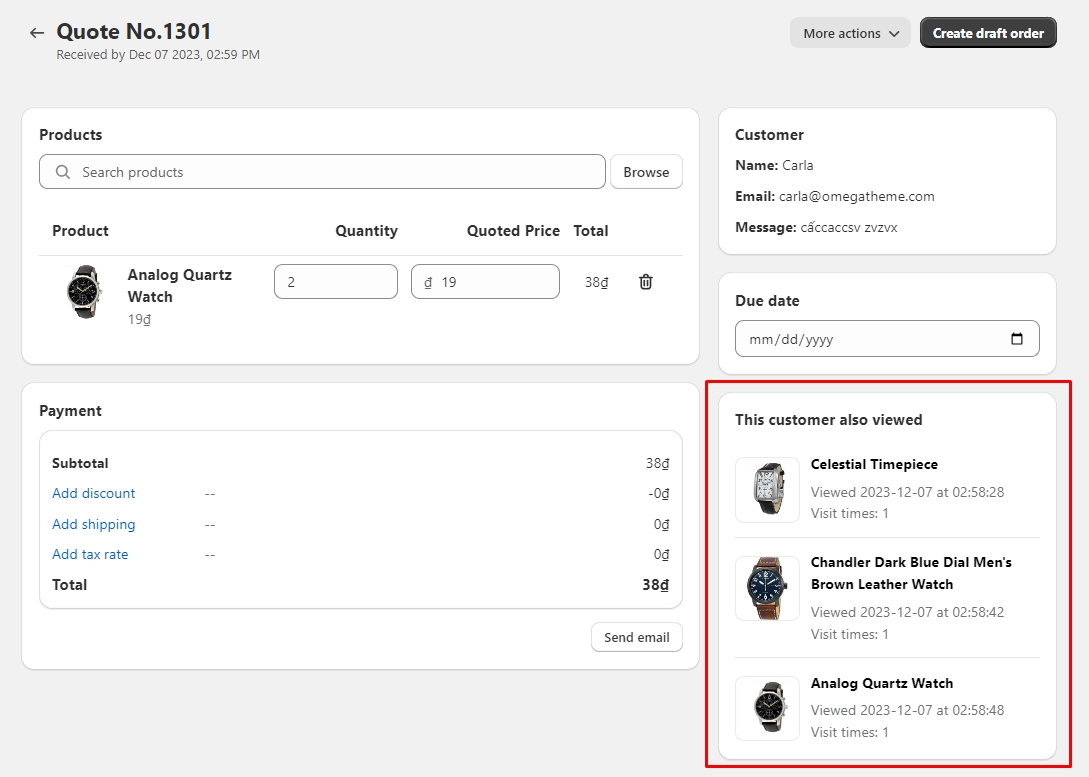Image resolution: width=1089 pixels, height=777 pixels.
Task: Open the Chandler Dark Blue Dial watch image
Action: pos(767,588)
